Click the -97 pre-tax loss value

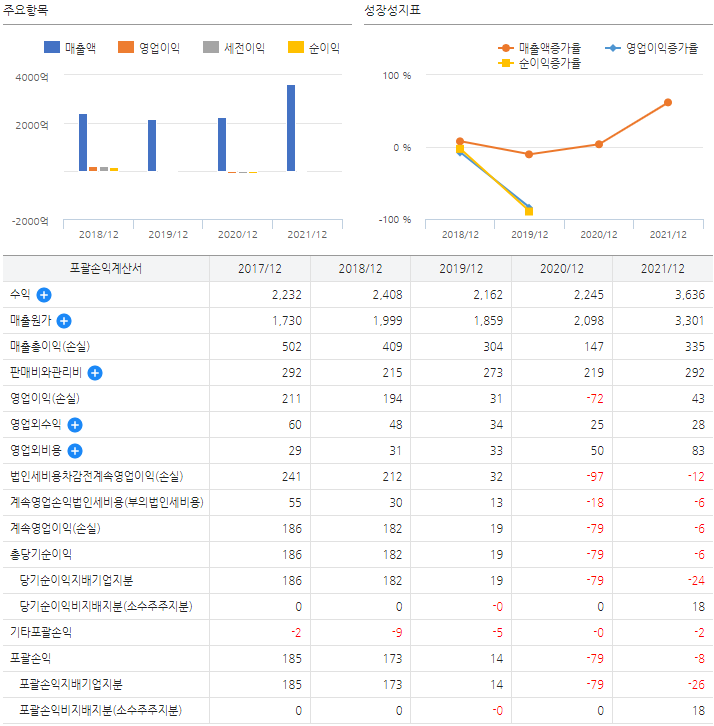[595, 476]
